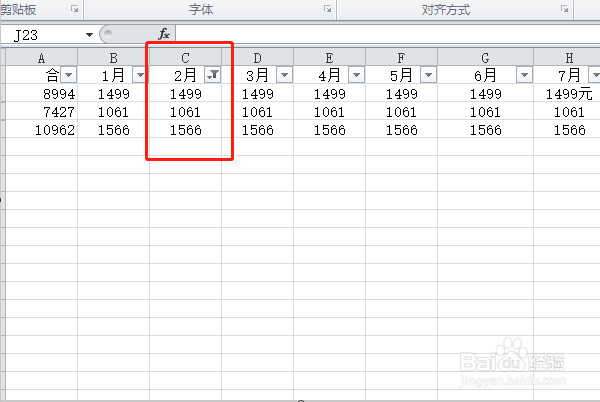
Task: Select column D header
Action: coord(257,57)
